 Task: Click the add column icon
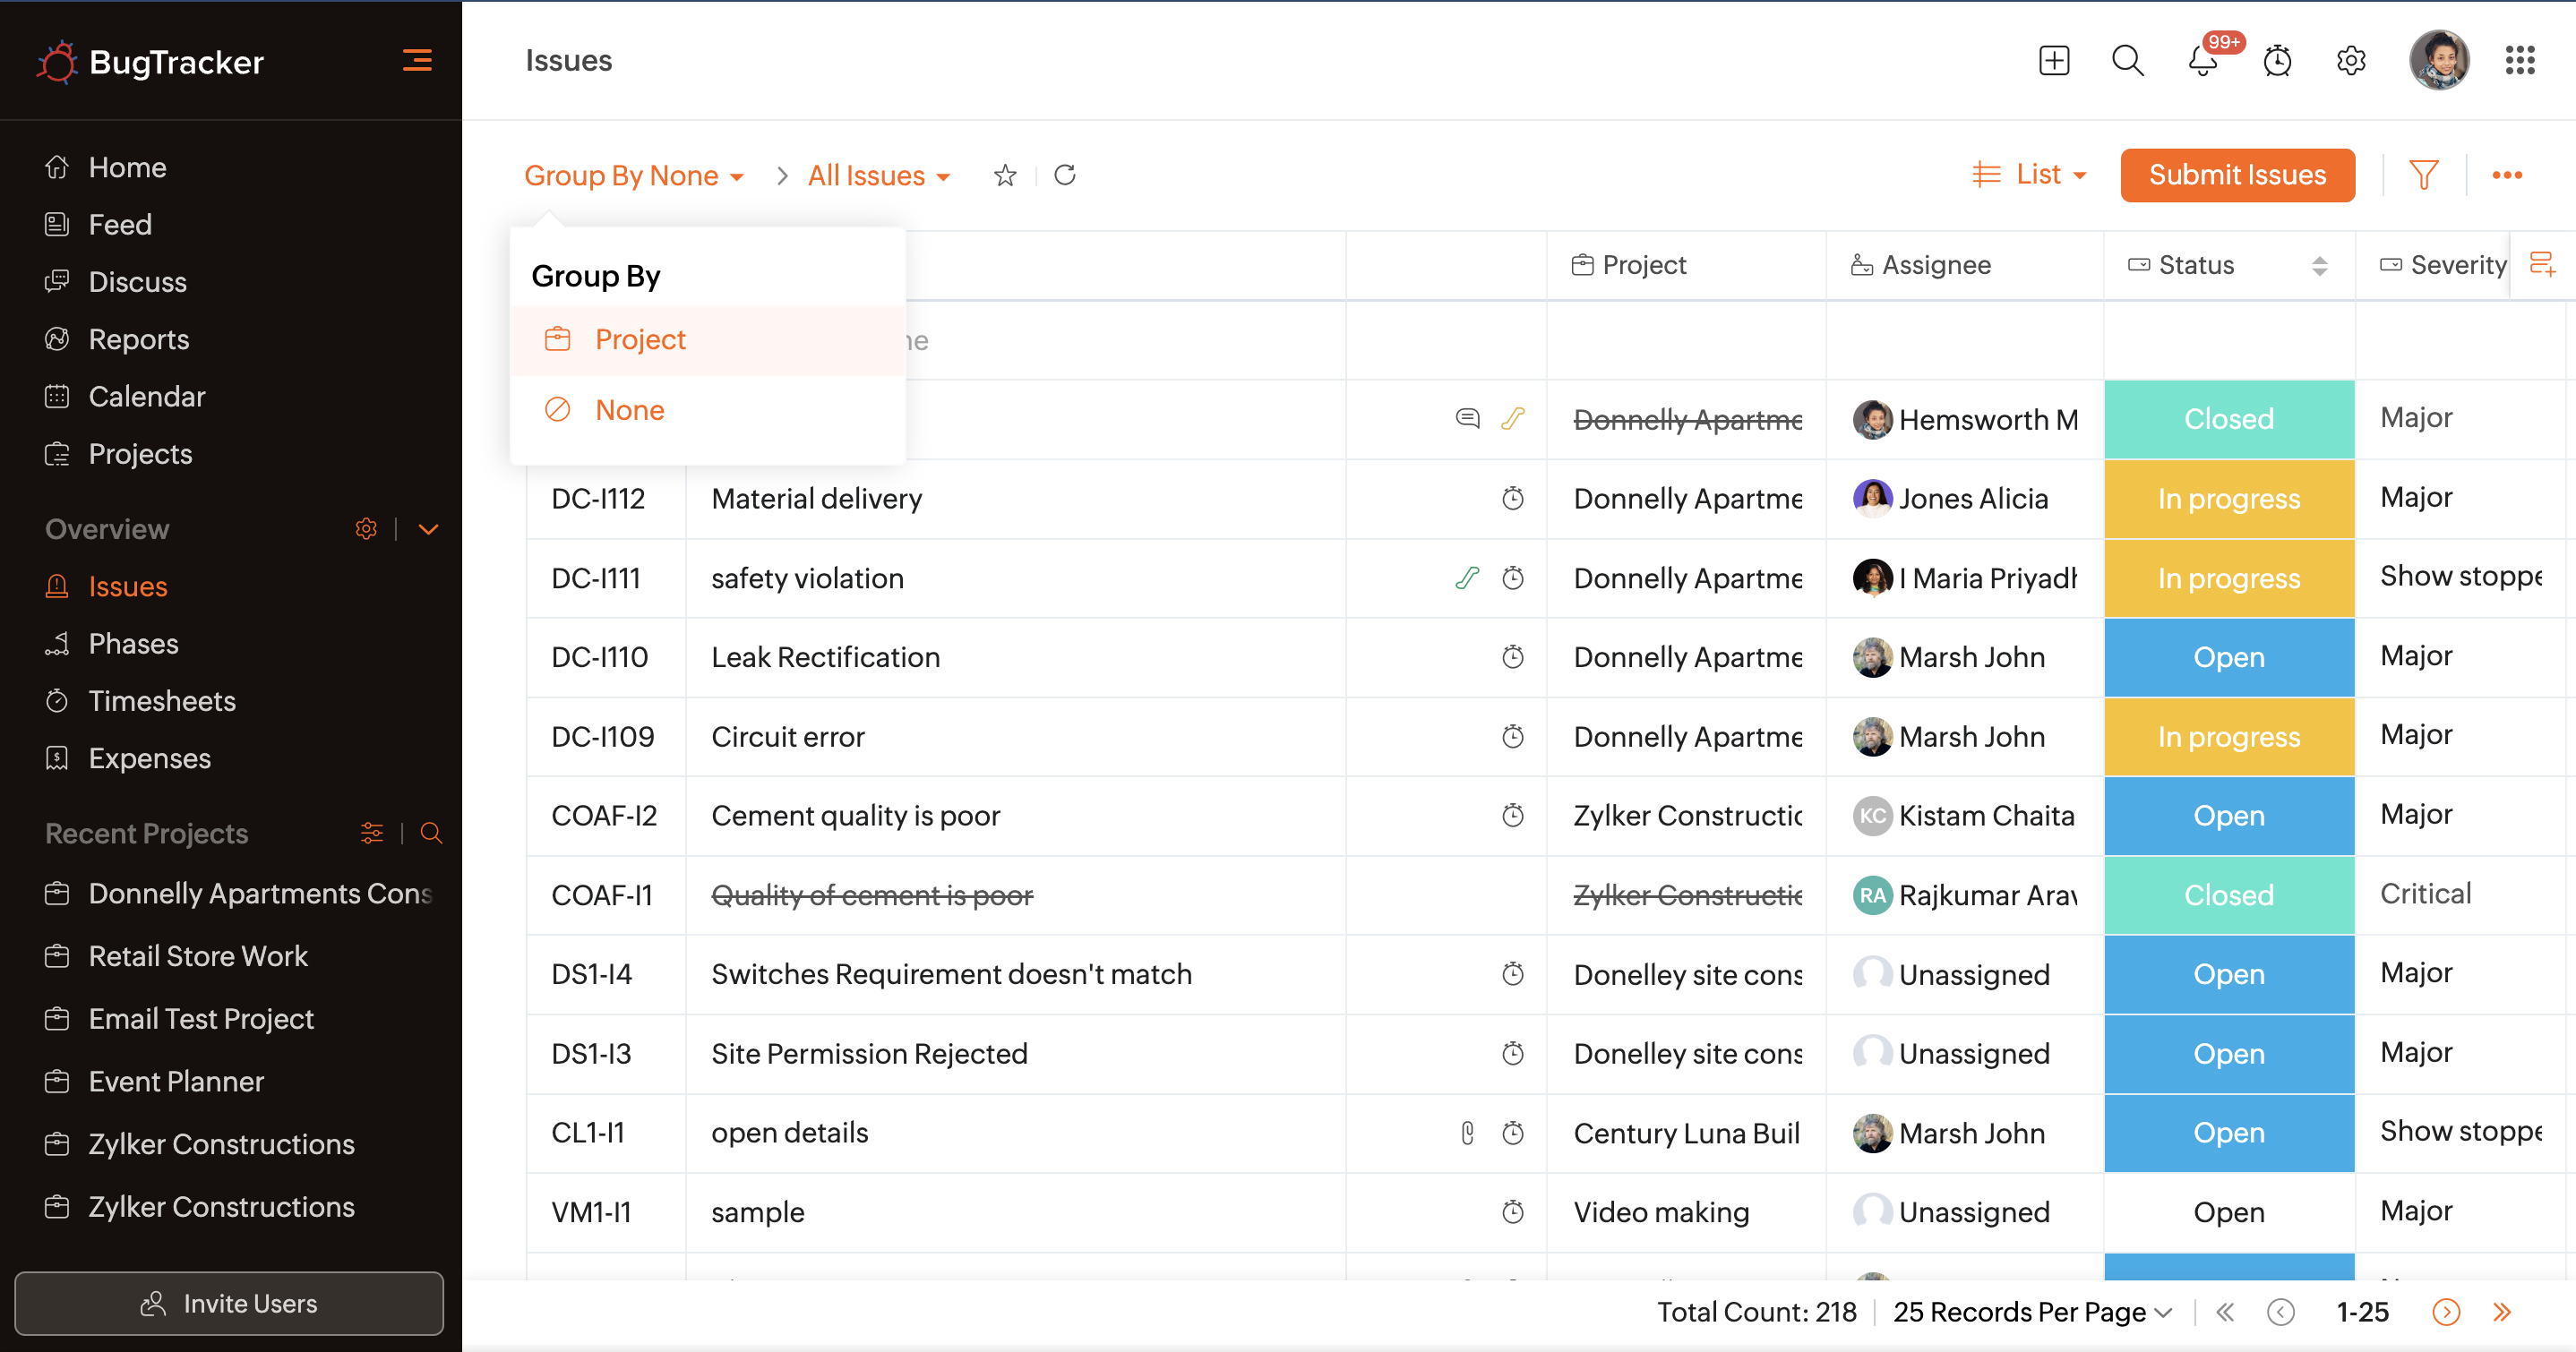(2541, 265)
